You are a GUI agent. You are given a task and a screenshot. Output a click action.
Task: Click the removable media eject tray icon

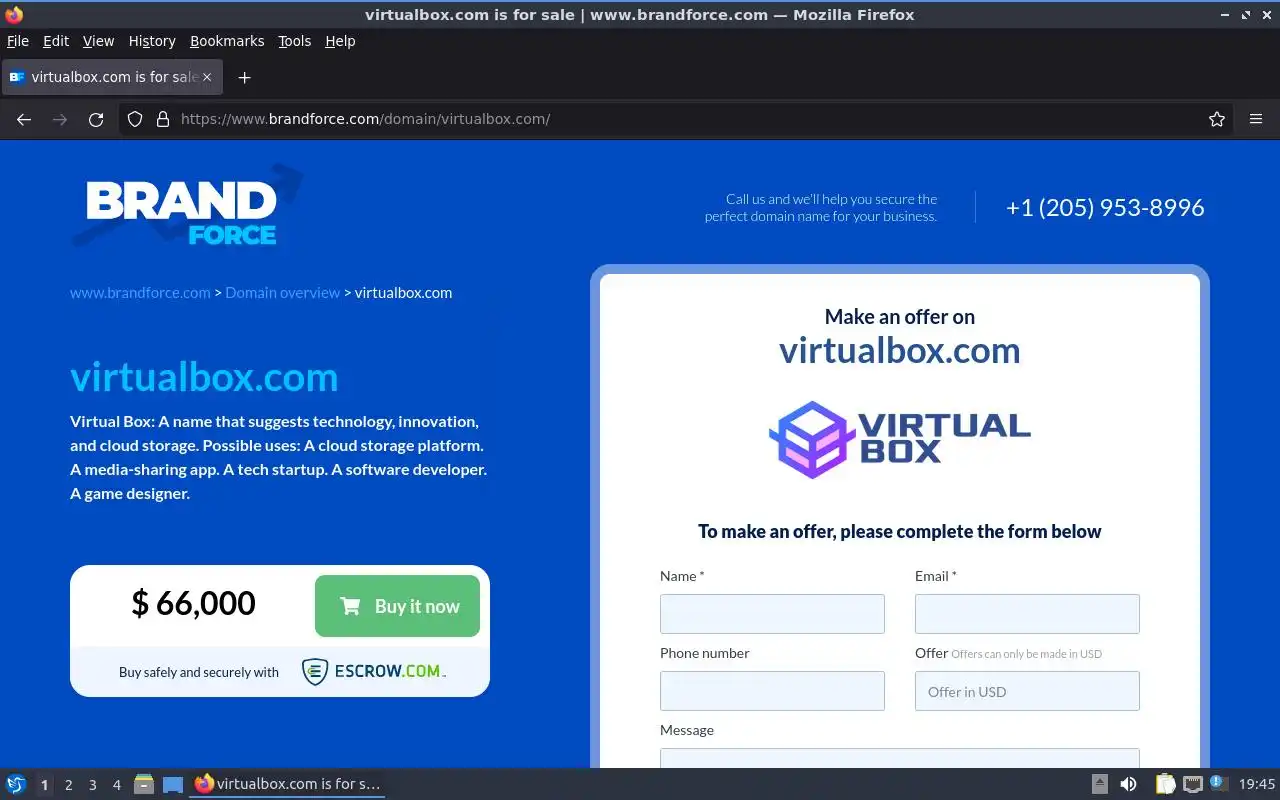point(1099,784)
